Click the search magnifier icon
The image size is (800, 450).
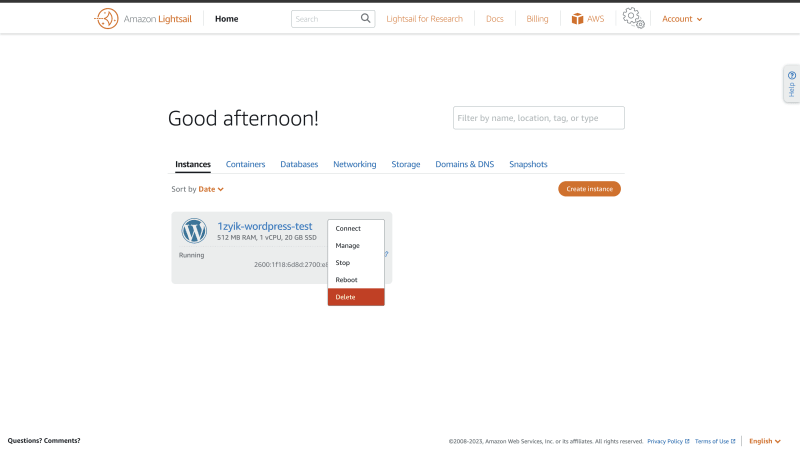coord(365,18)
